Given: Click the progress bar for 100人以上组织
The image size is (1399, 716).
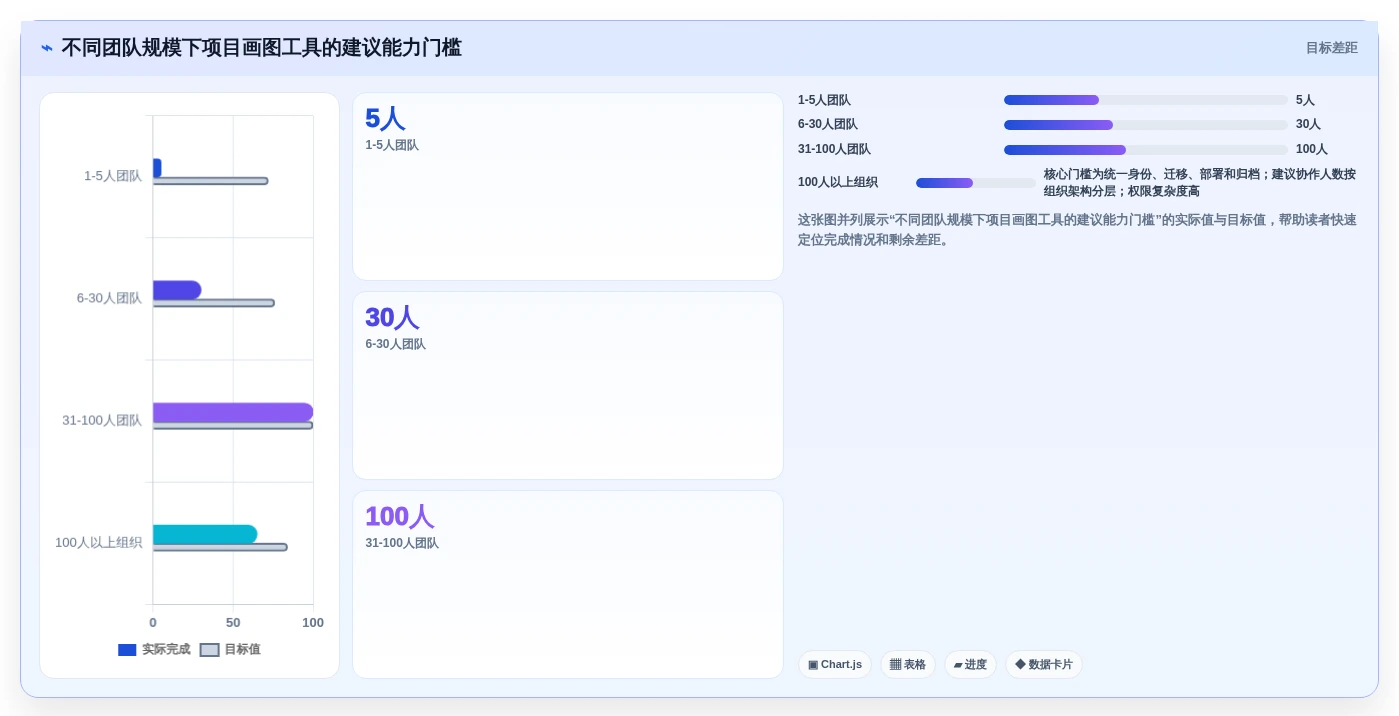Looking at the screenshot, I should coord(975,183).
